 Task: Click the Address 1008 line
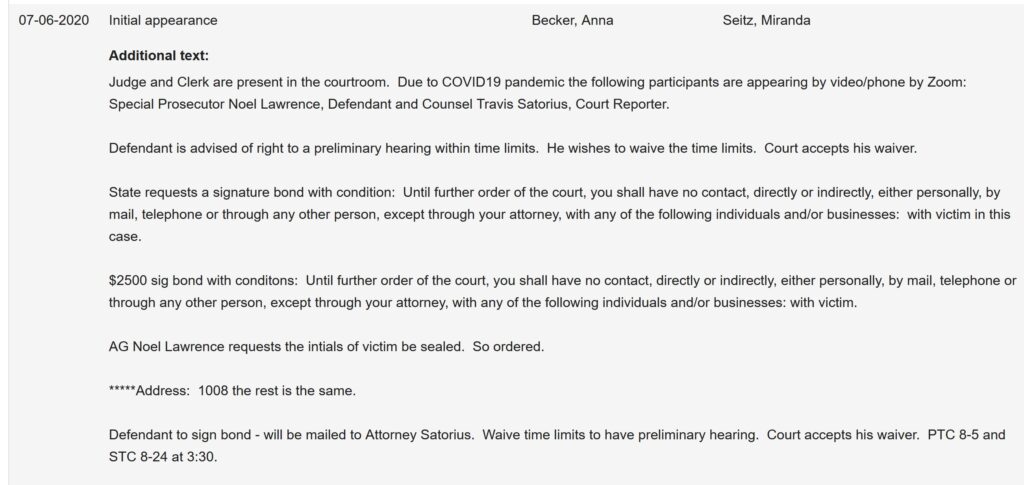pyautogui.click(x=232, y=392)
